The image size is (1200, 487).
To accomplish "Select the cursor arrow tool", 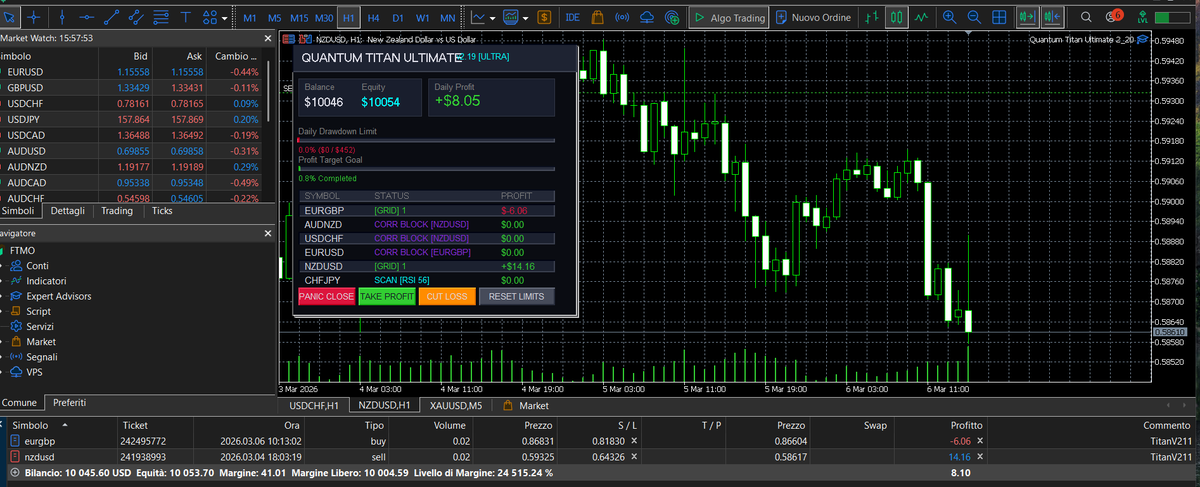I will (x=9, y=17).
